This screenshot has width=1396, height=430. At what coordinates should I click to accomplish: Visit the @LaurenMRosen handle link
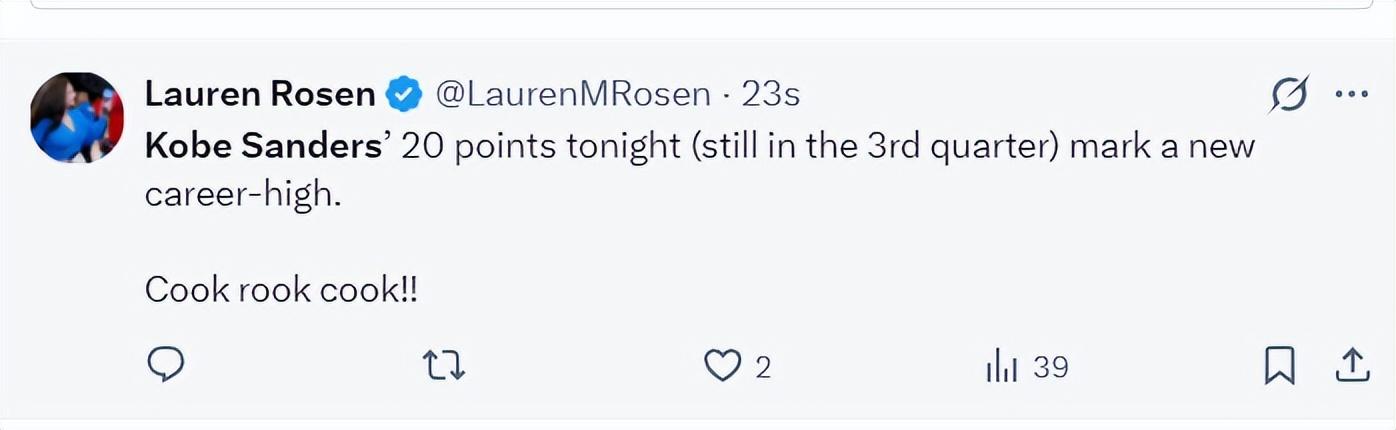coord(572,94)
